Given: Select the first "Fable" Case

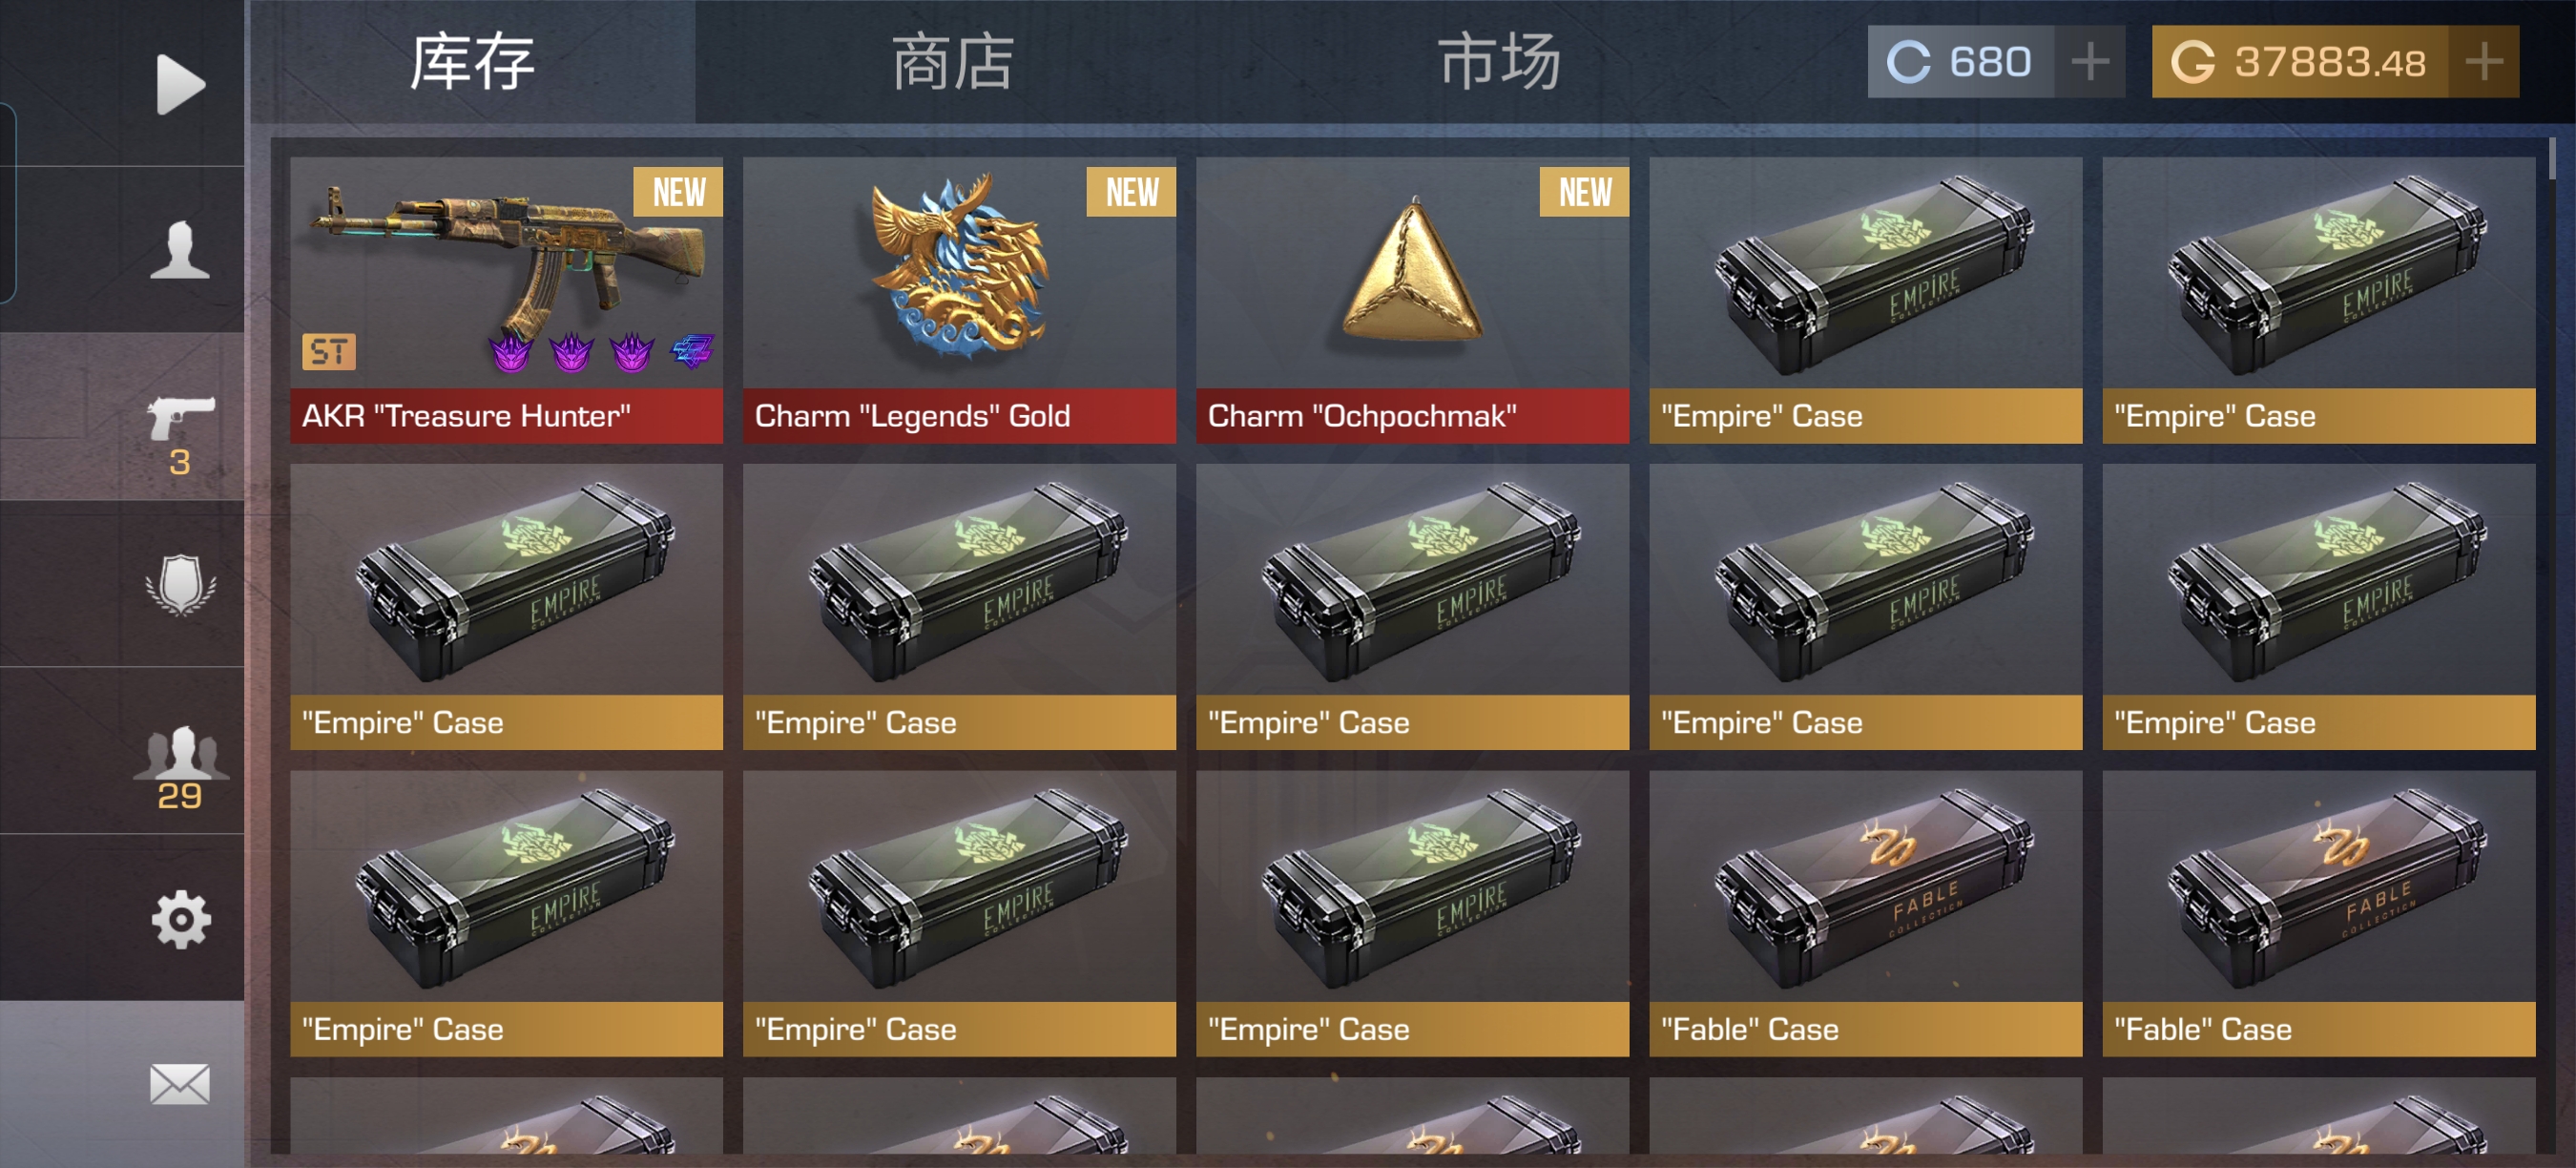Looking at the screenshot, I should point(1866,913).
